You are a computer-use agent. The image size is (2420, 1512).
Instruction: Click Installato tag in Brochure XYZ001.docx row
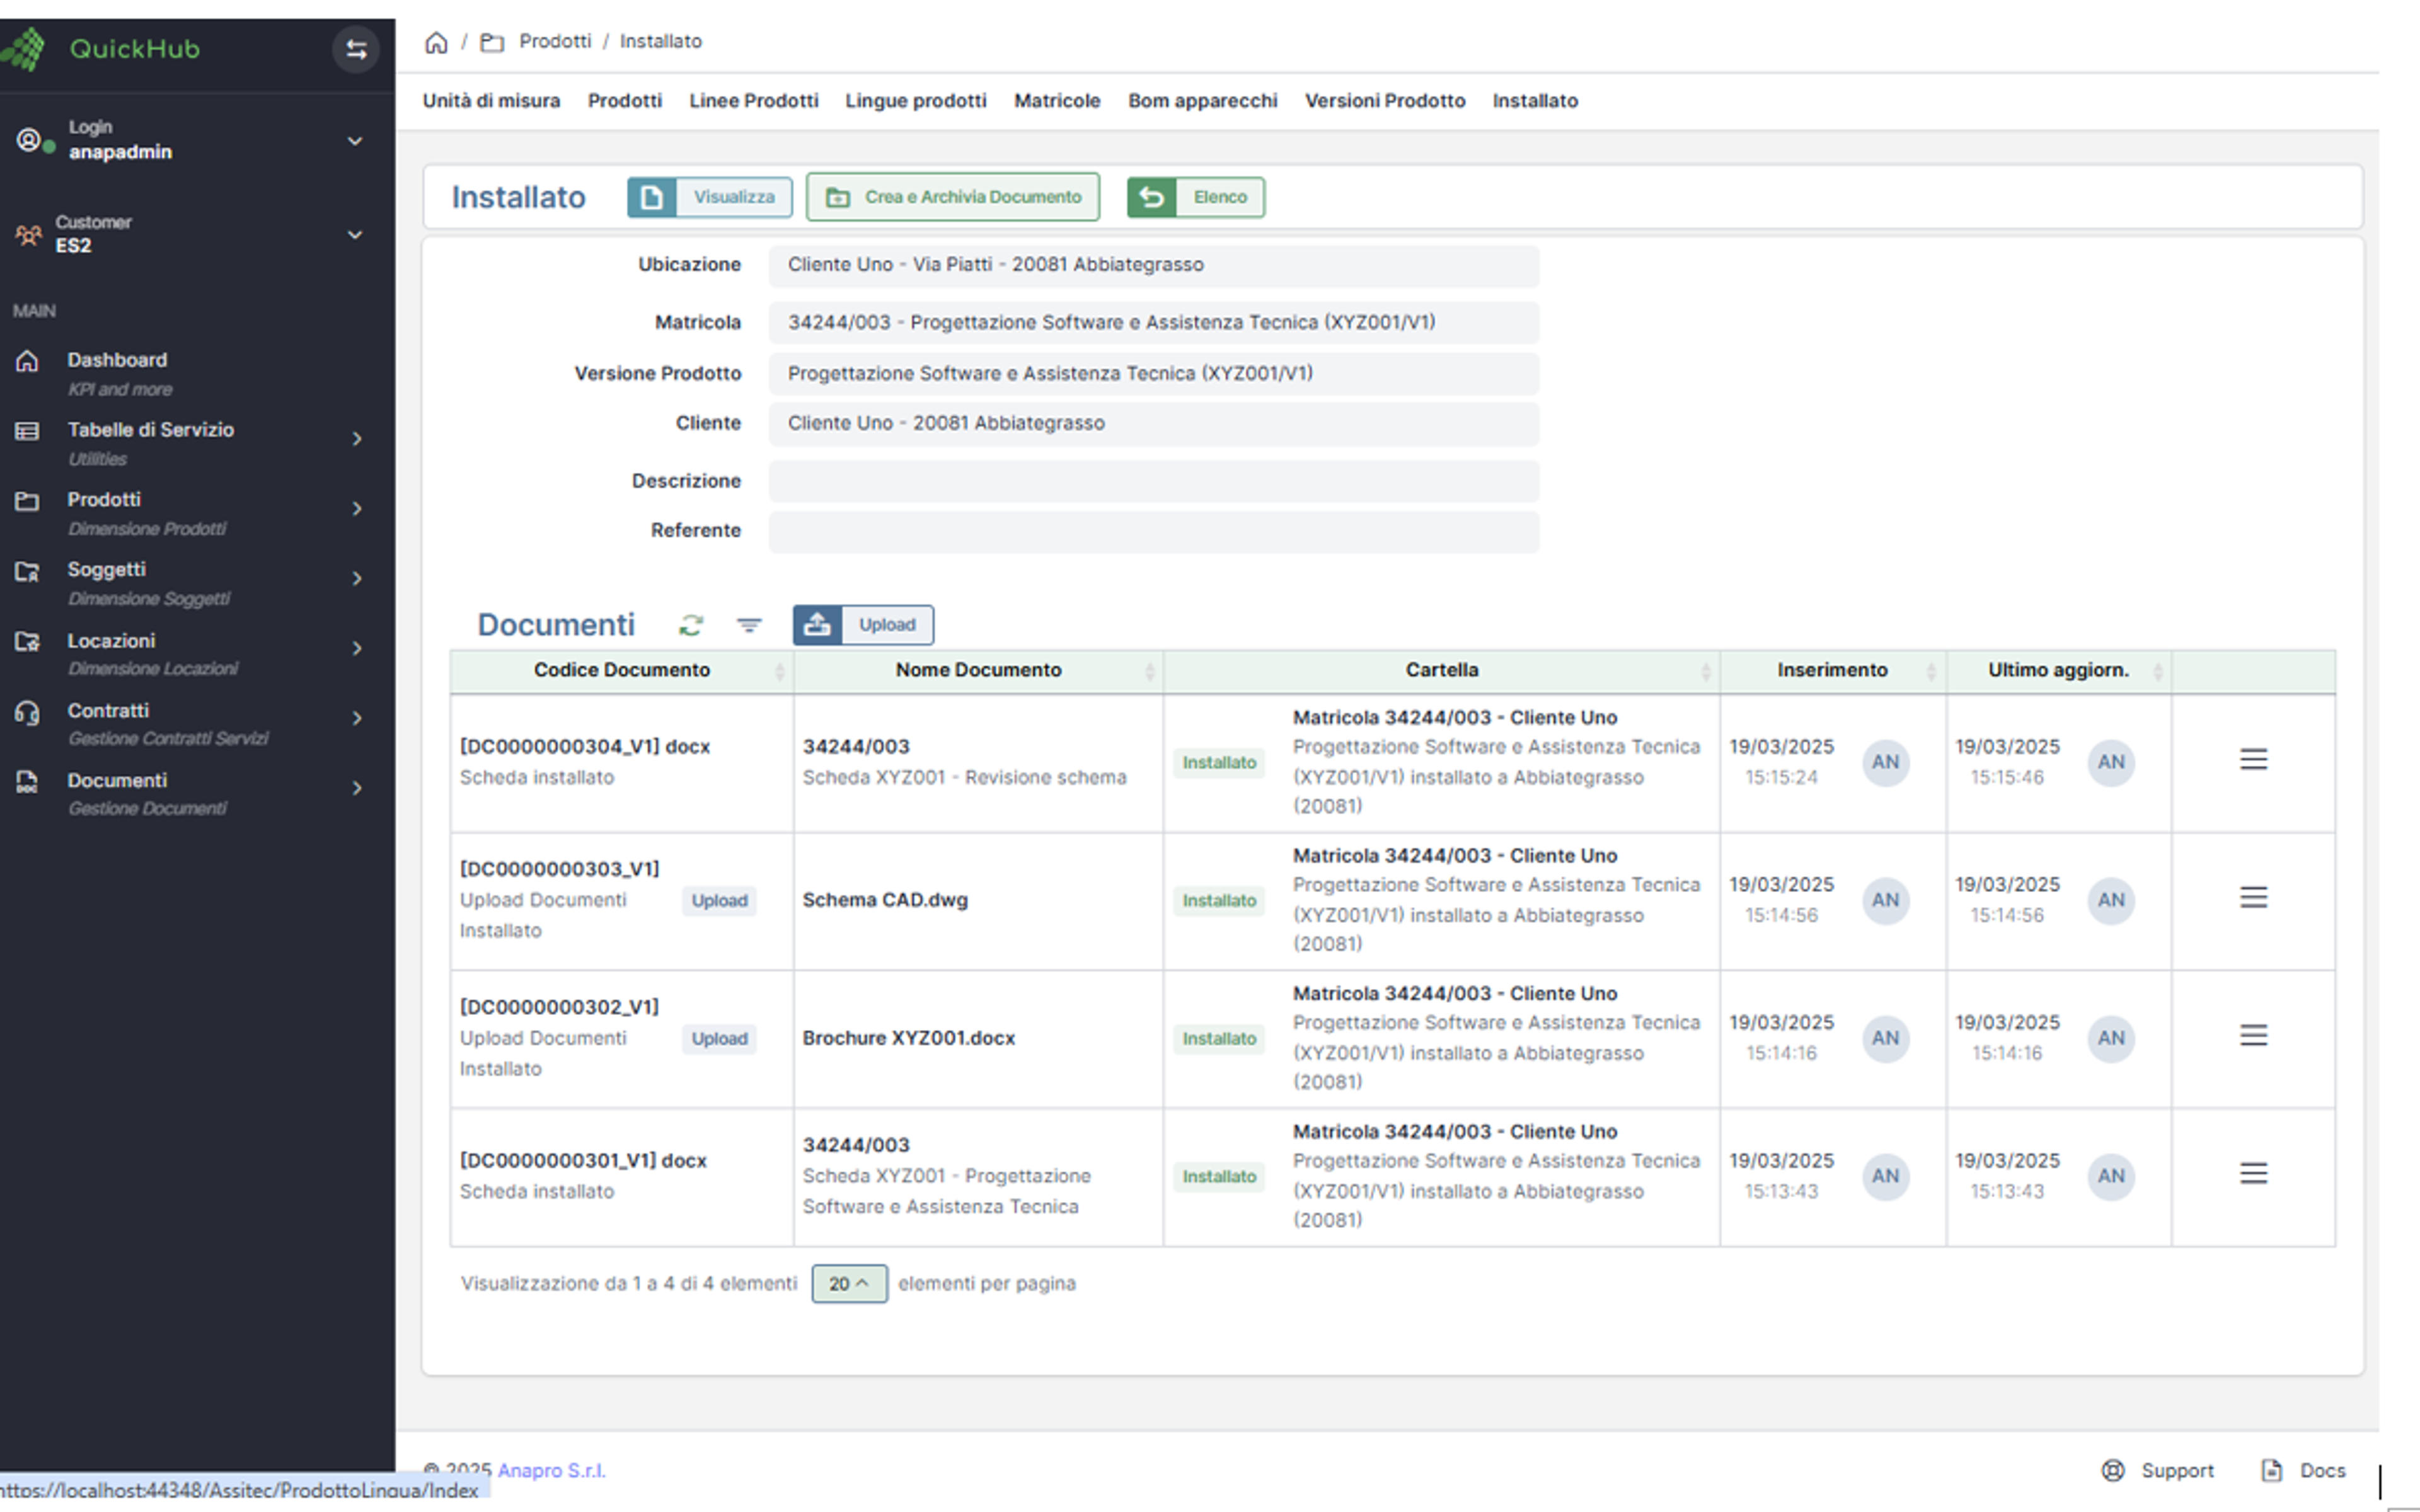tap(1219, 1039)
